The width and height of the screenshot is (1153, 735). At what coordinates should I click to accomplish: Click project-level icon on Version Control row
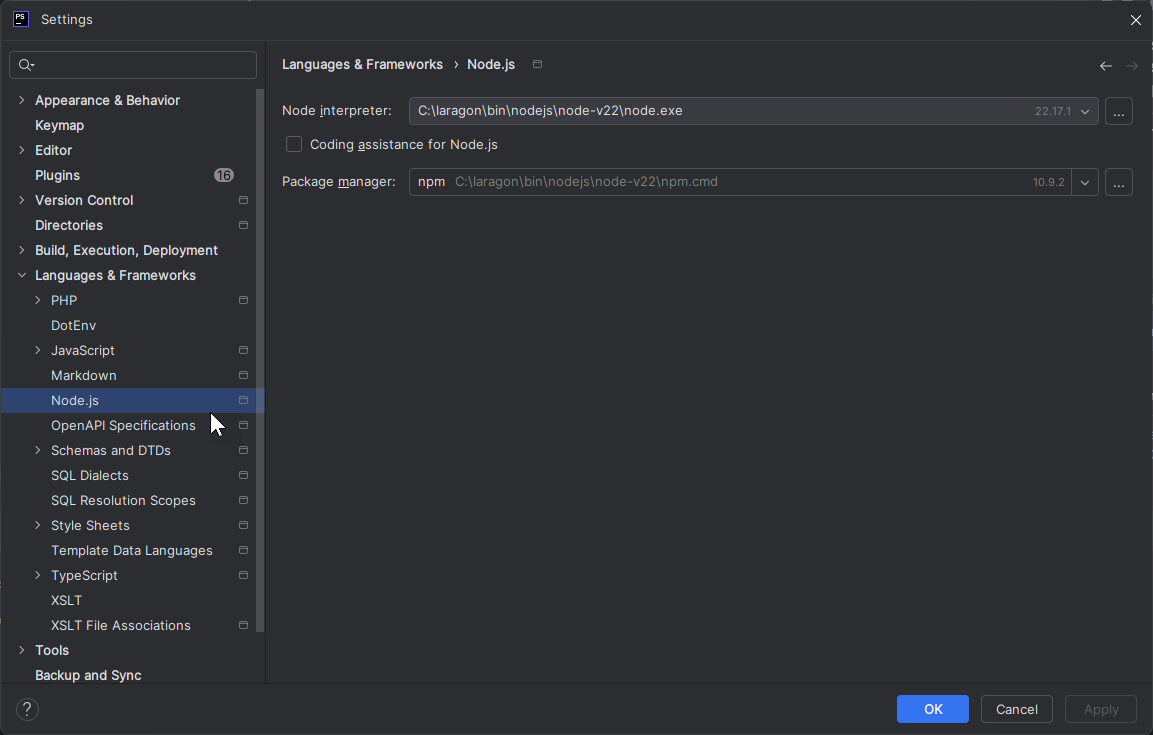[243, 200]
